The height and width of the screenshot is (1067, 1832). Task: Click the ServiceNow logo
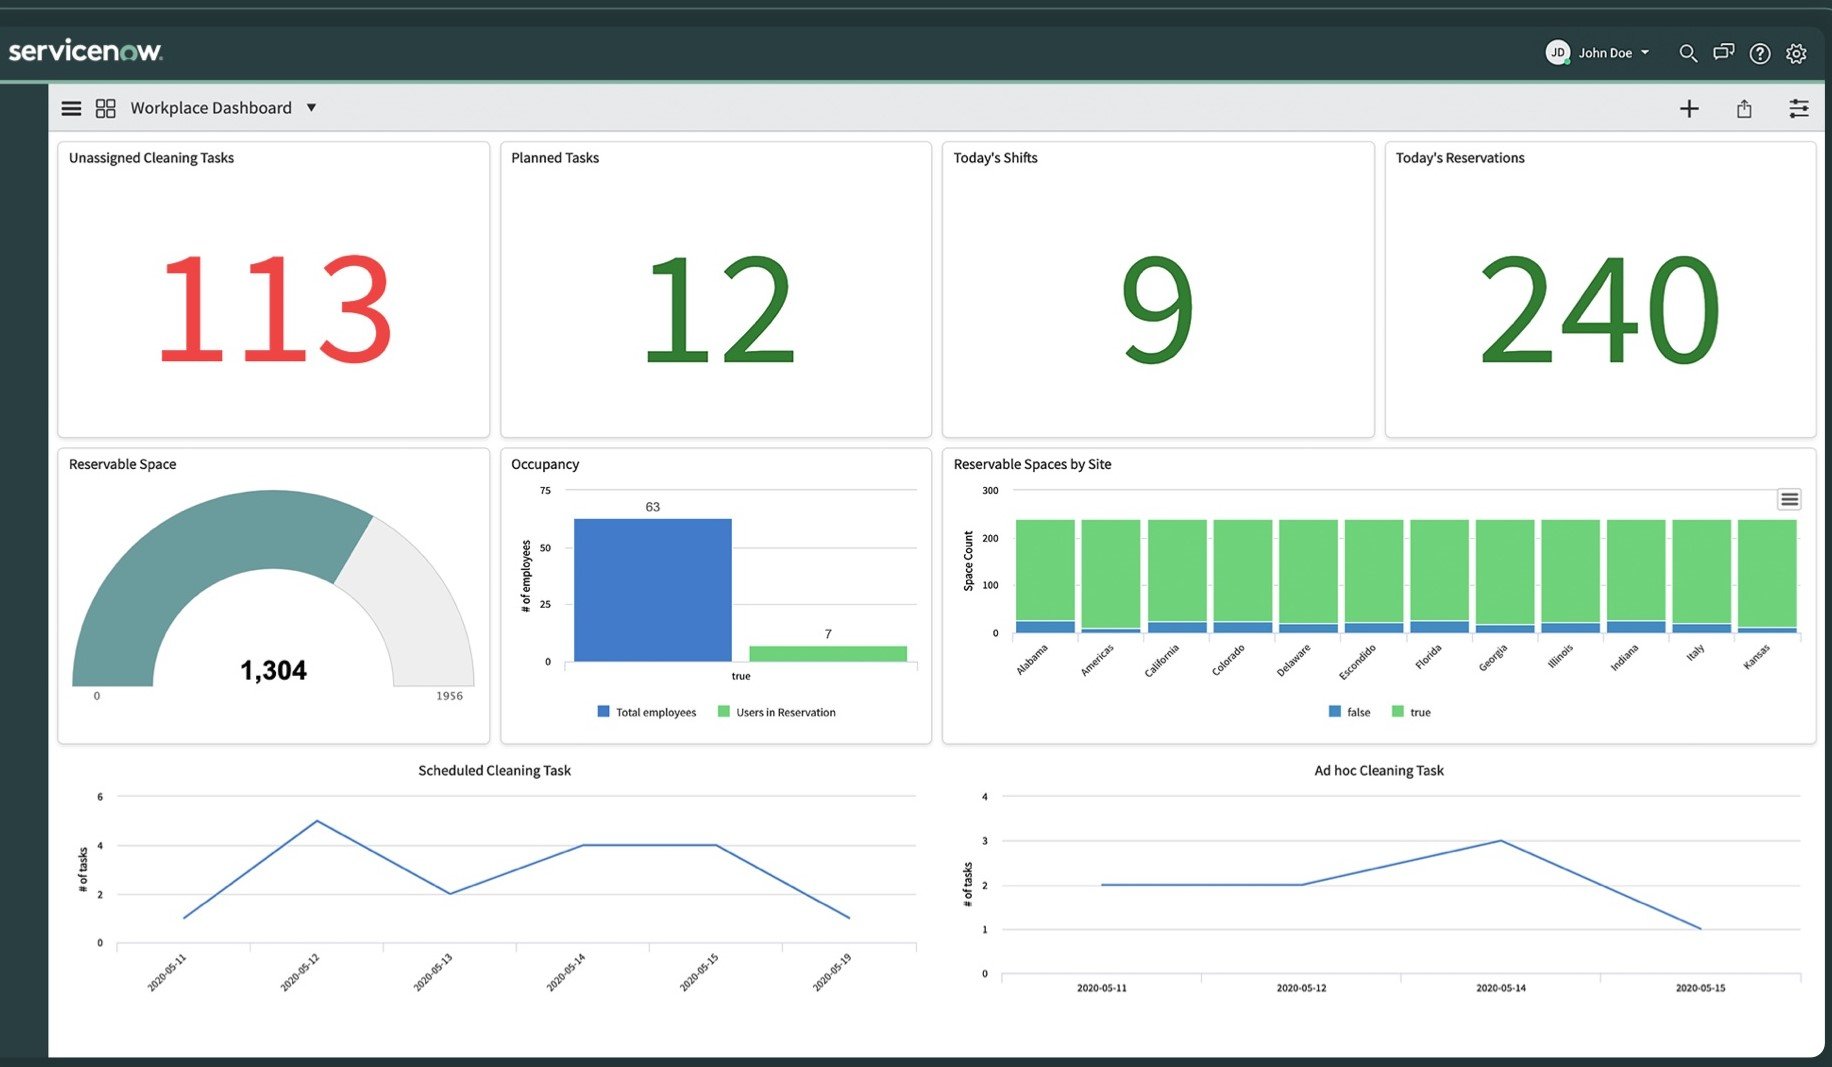pyautogui.click(x=85, y=51)
